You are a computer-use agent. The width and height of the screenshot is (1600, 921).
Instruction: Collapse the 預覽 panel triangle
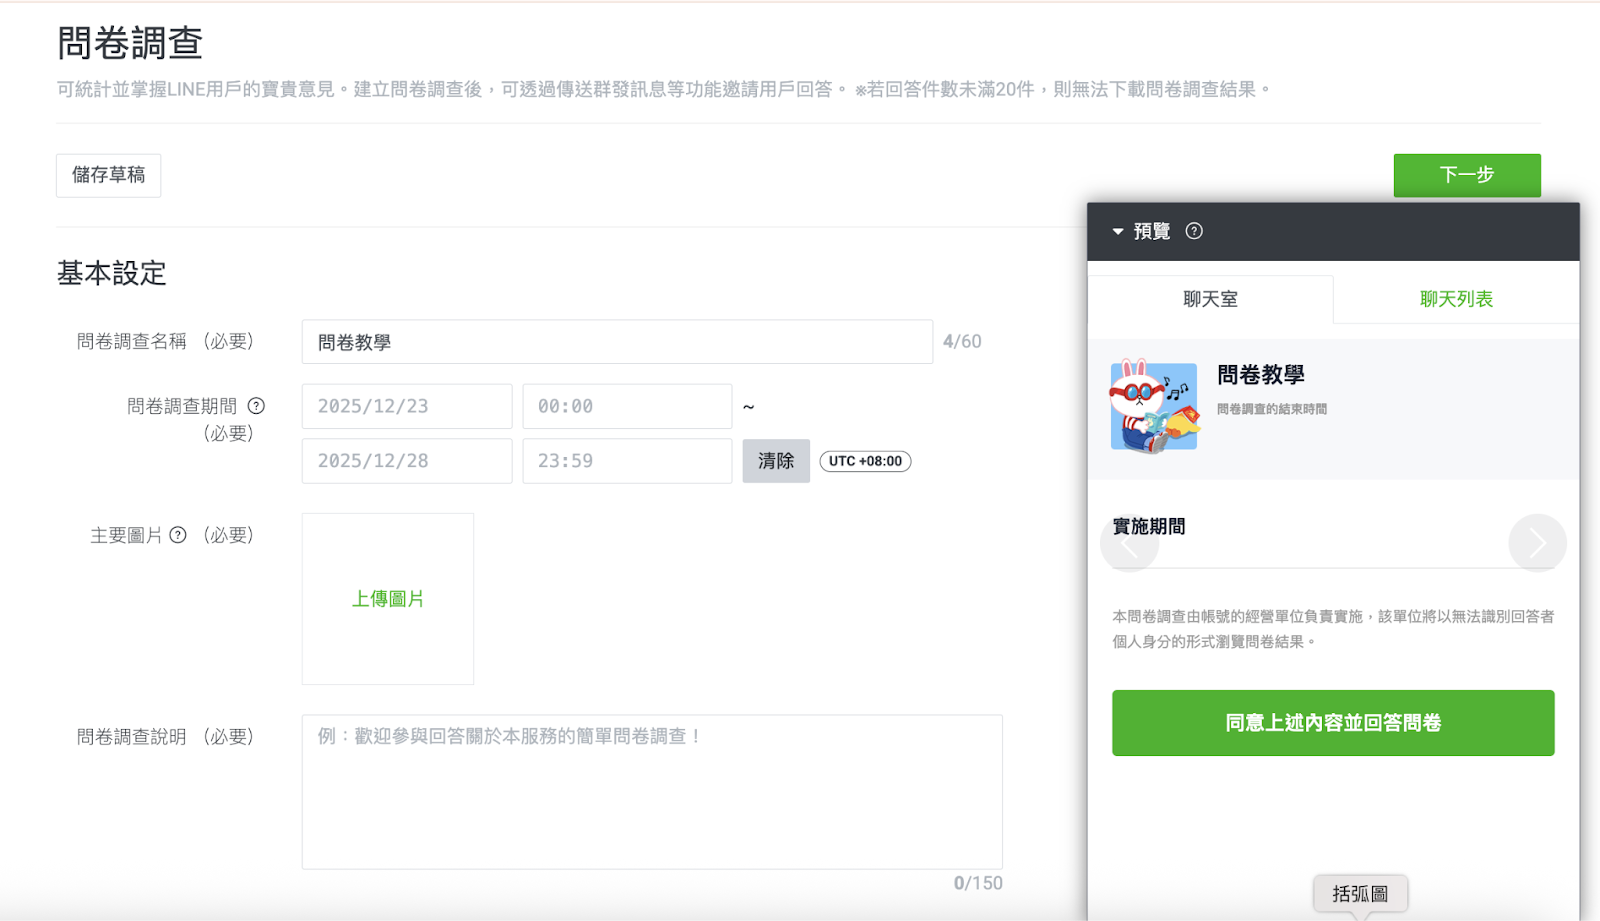pyautogui.click(x=1118, y=231)
